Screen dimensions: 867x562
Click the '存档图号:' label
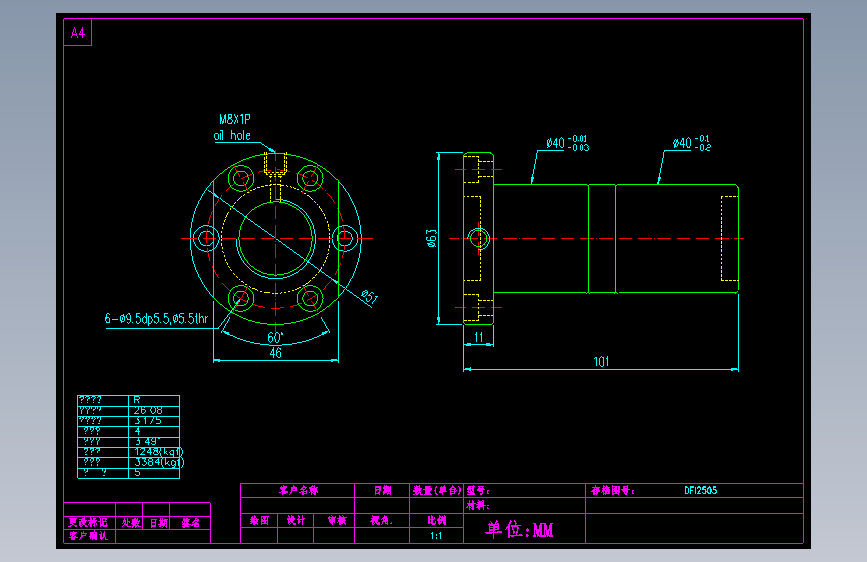(613, 491)
